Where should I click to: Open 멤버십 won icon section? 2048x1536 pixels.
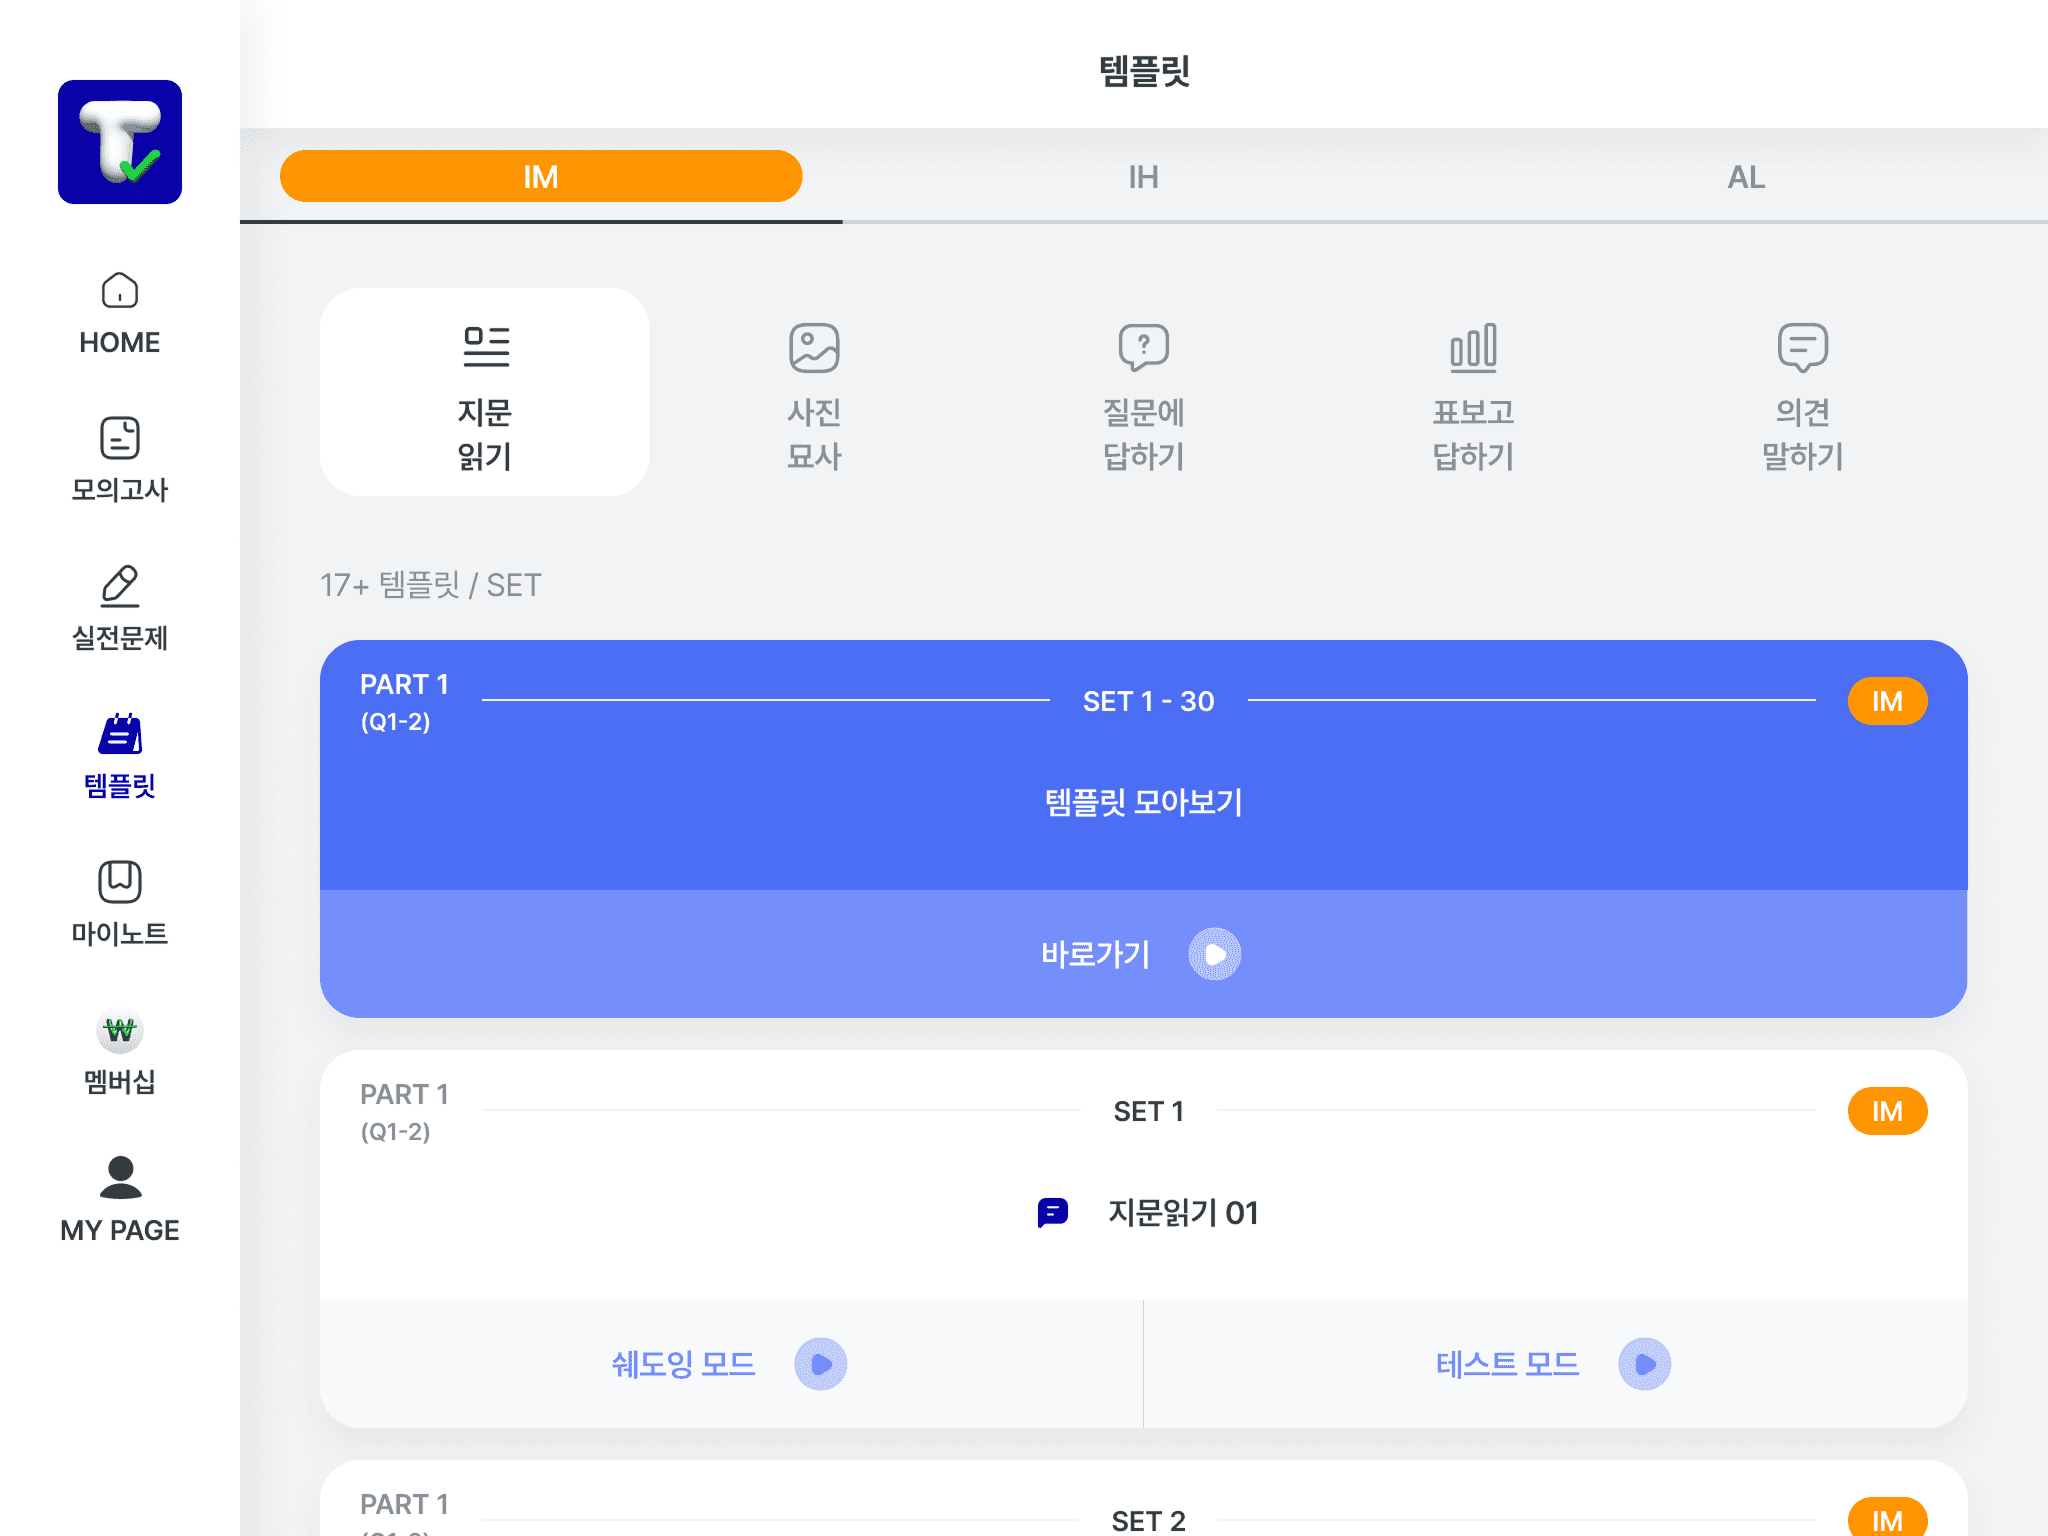(x=120, y=1053)
